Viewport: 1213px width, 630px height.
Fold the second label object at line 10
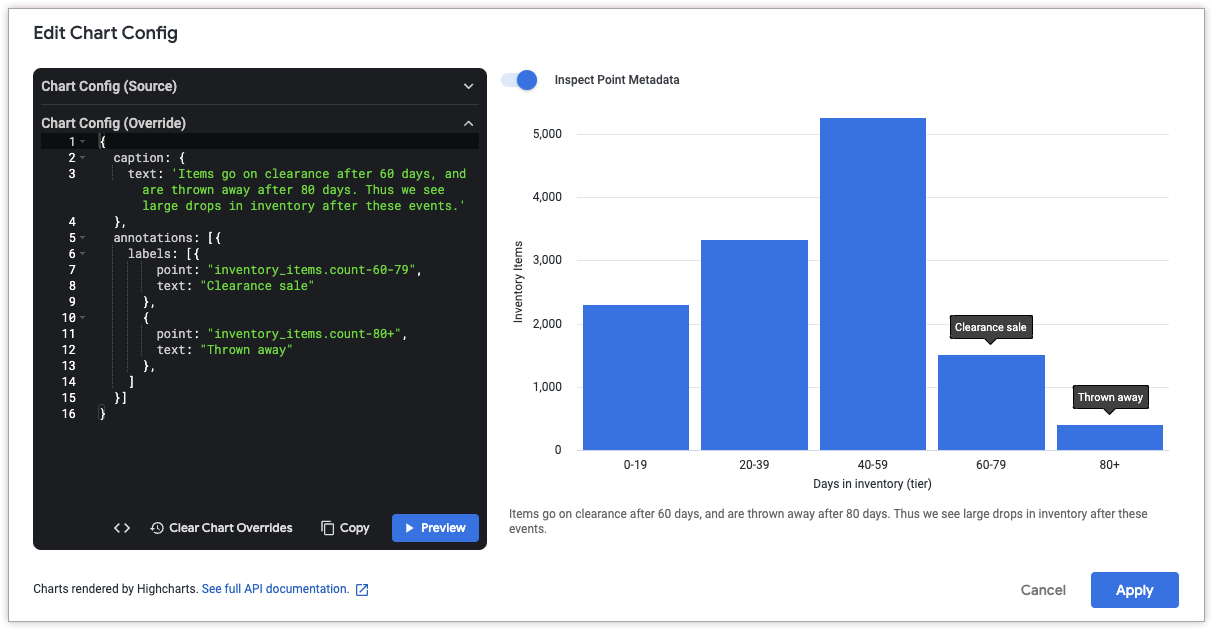coord(82,318)
